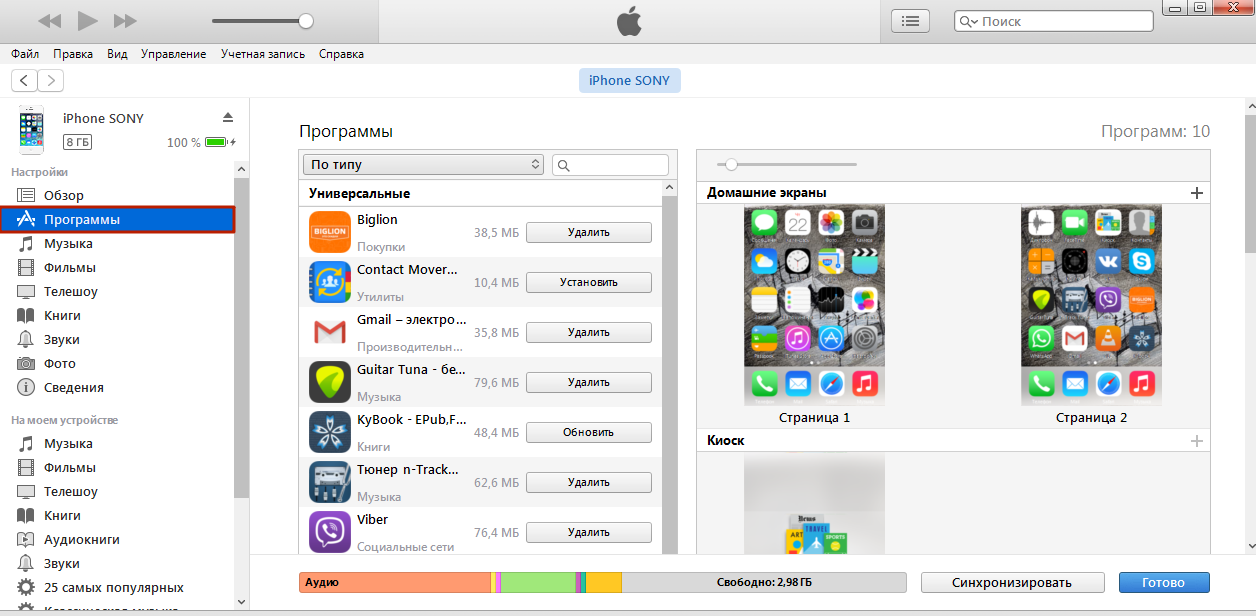Remove Guitar Tuna with Удалить button
This screenshot has width=1256, height=616.
click(589, 382)
